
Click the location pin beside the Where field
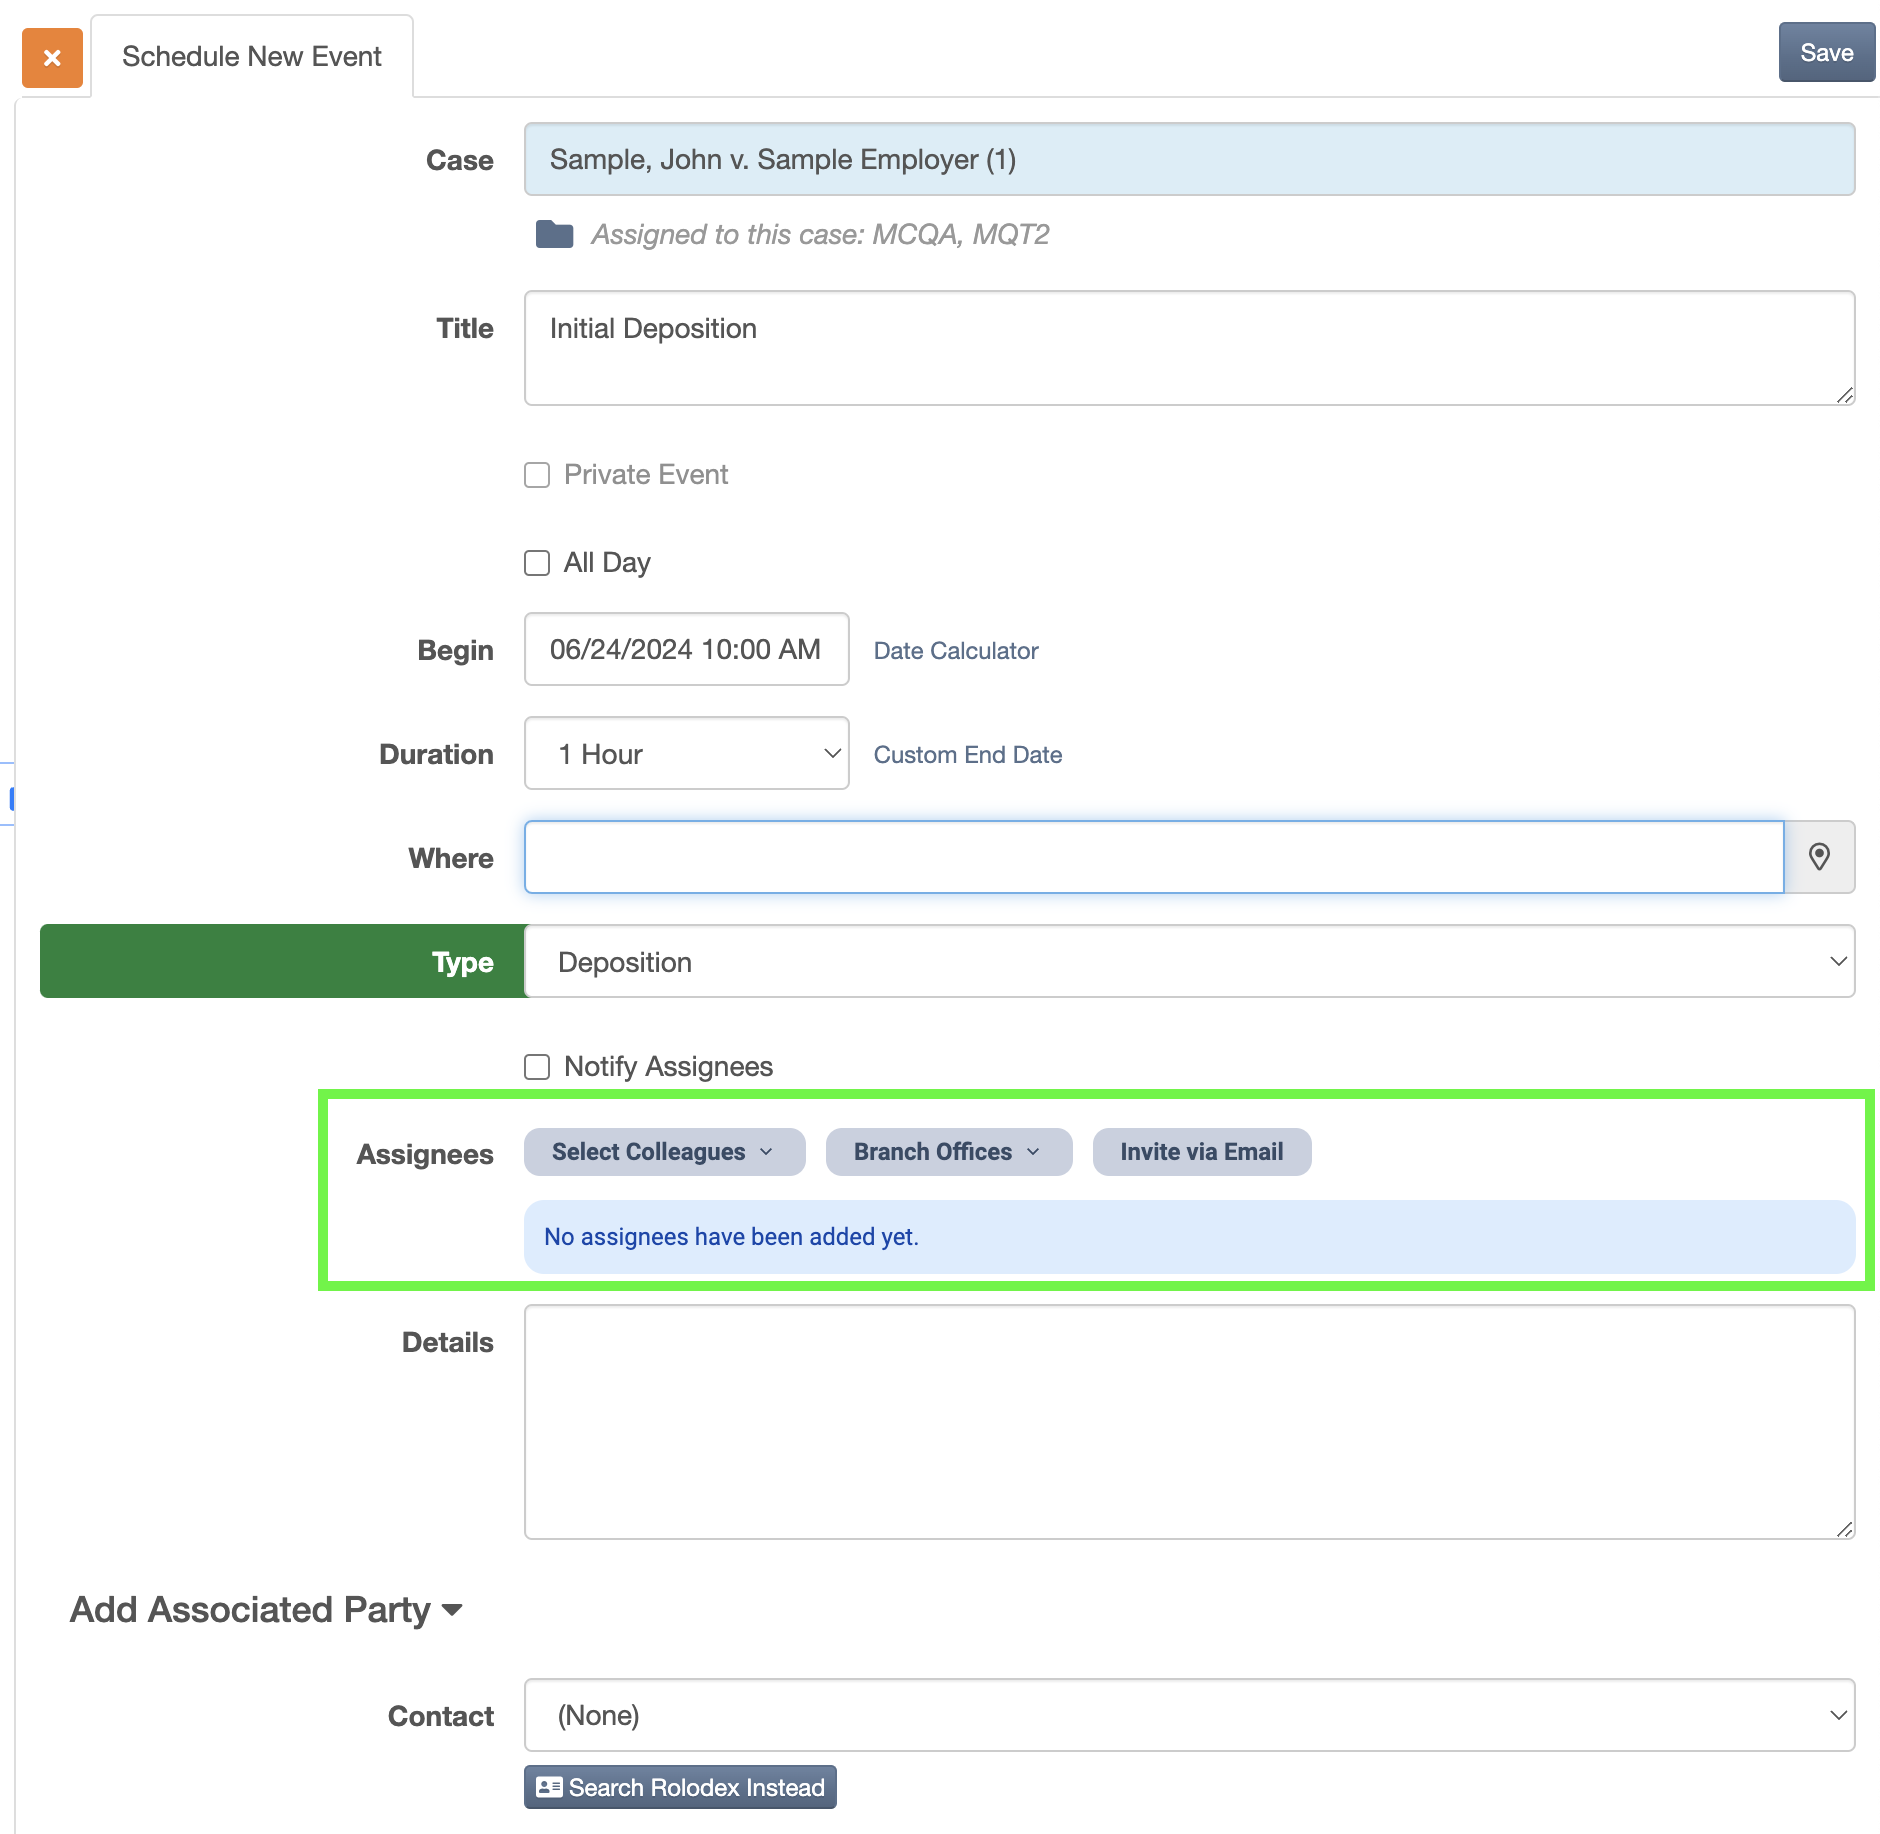click(x=1818, y=857)
